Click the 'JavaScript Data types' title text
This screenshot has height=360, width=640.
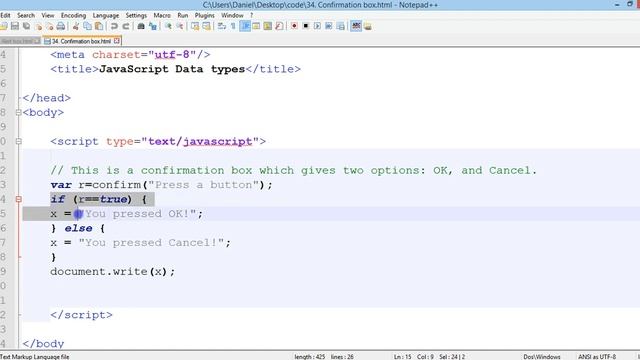(x=172, y=69)
